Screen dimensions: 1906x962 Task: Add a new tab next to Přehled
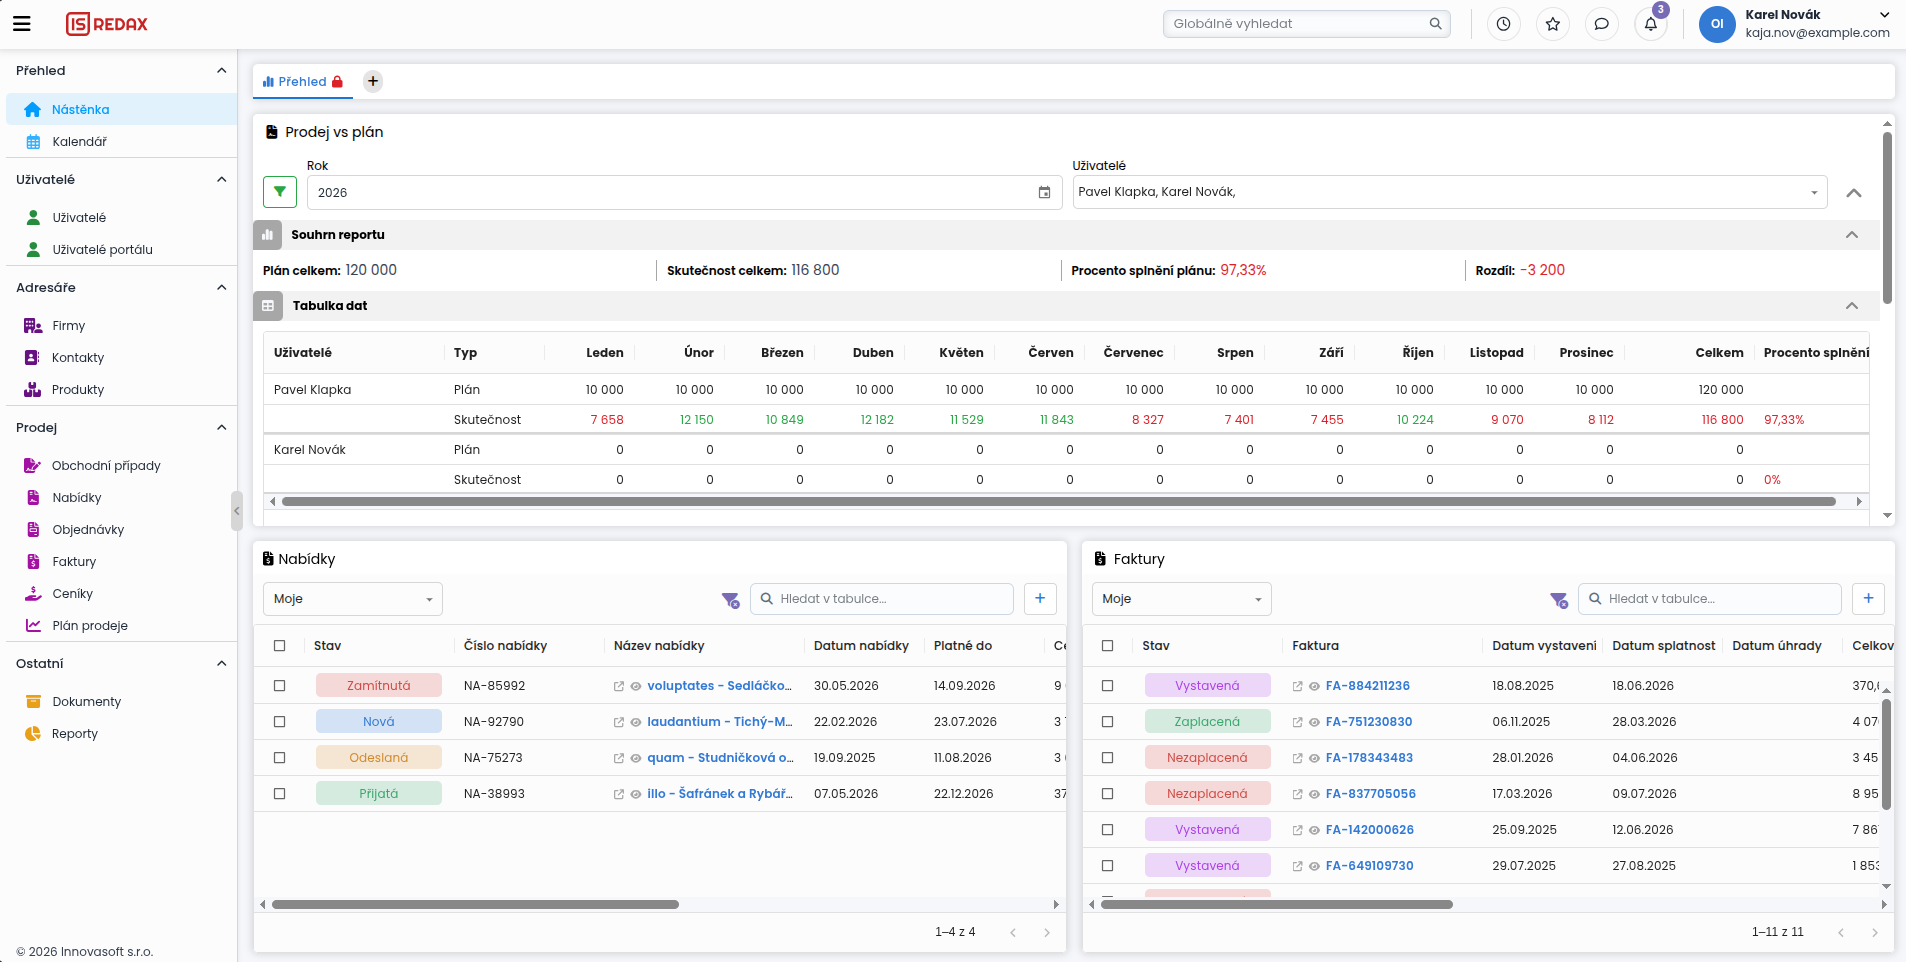372,82
